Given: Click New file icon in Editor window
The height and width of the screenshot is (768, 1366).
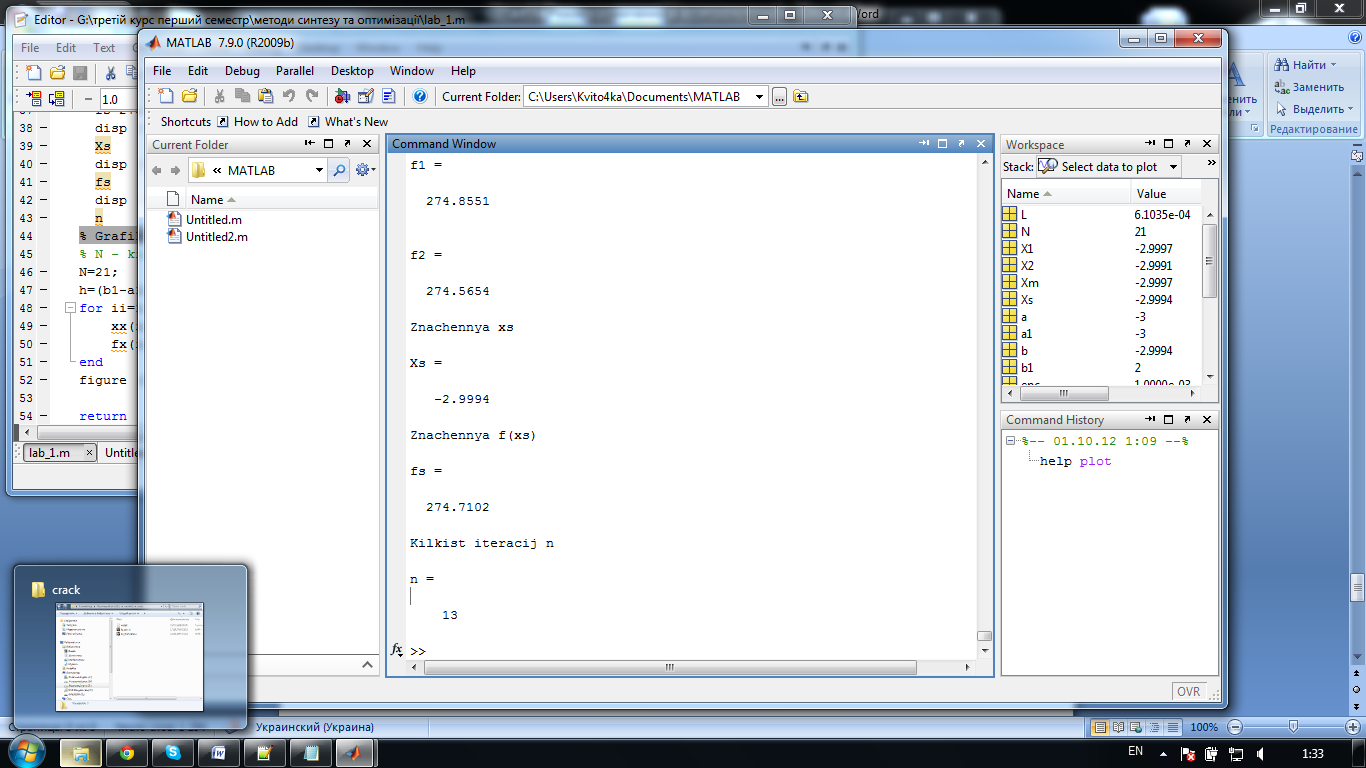Looking at the screenshot, I should 33,72.
